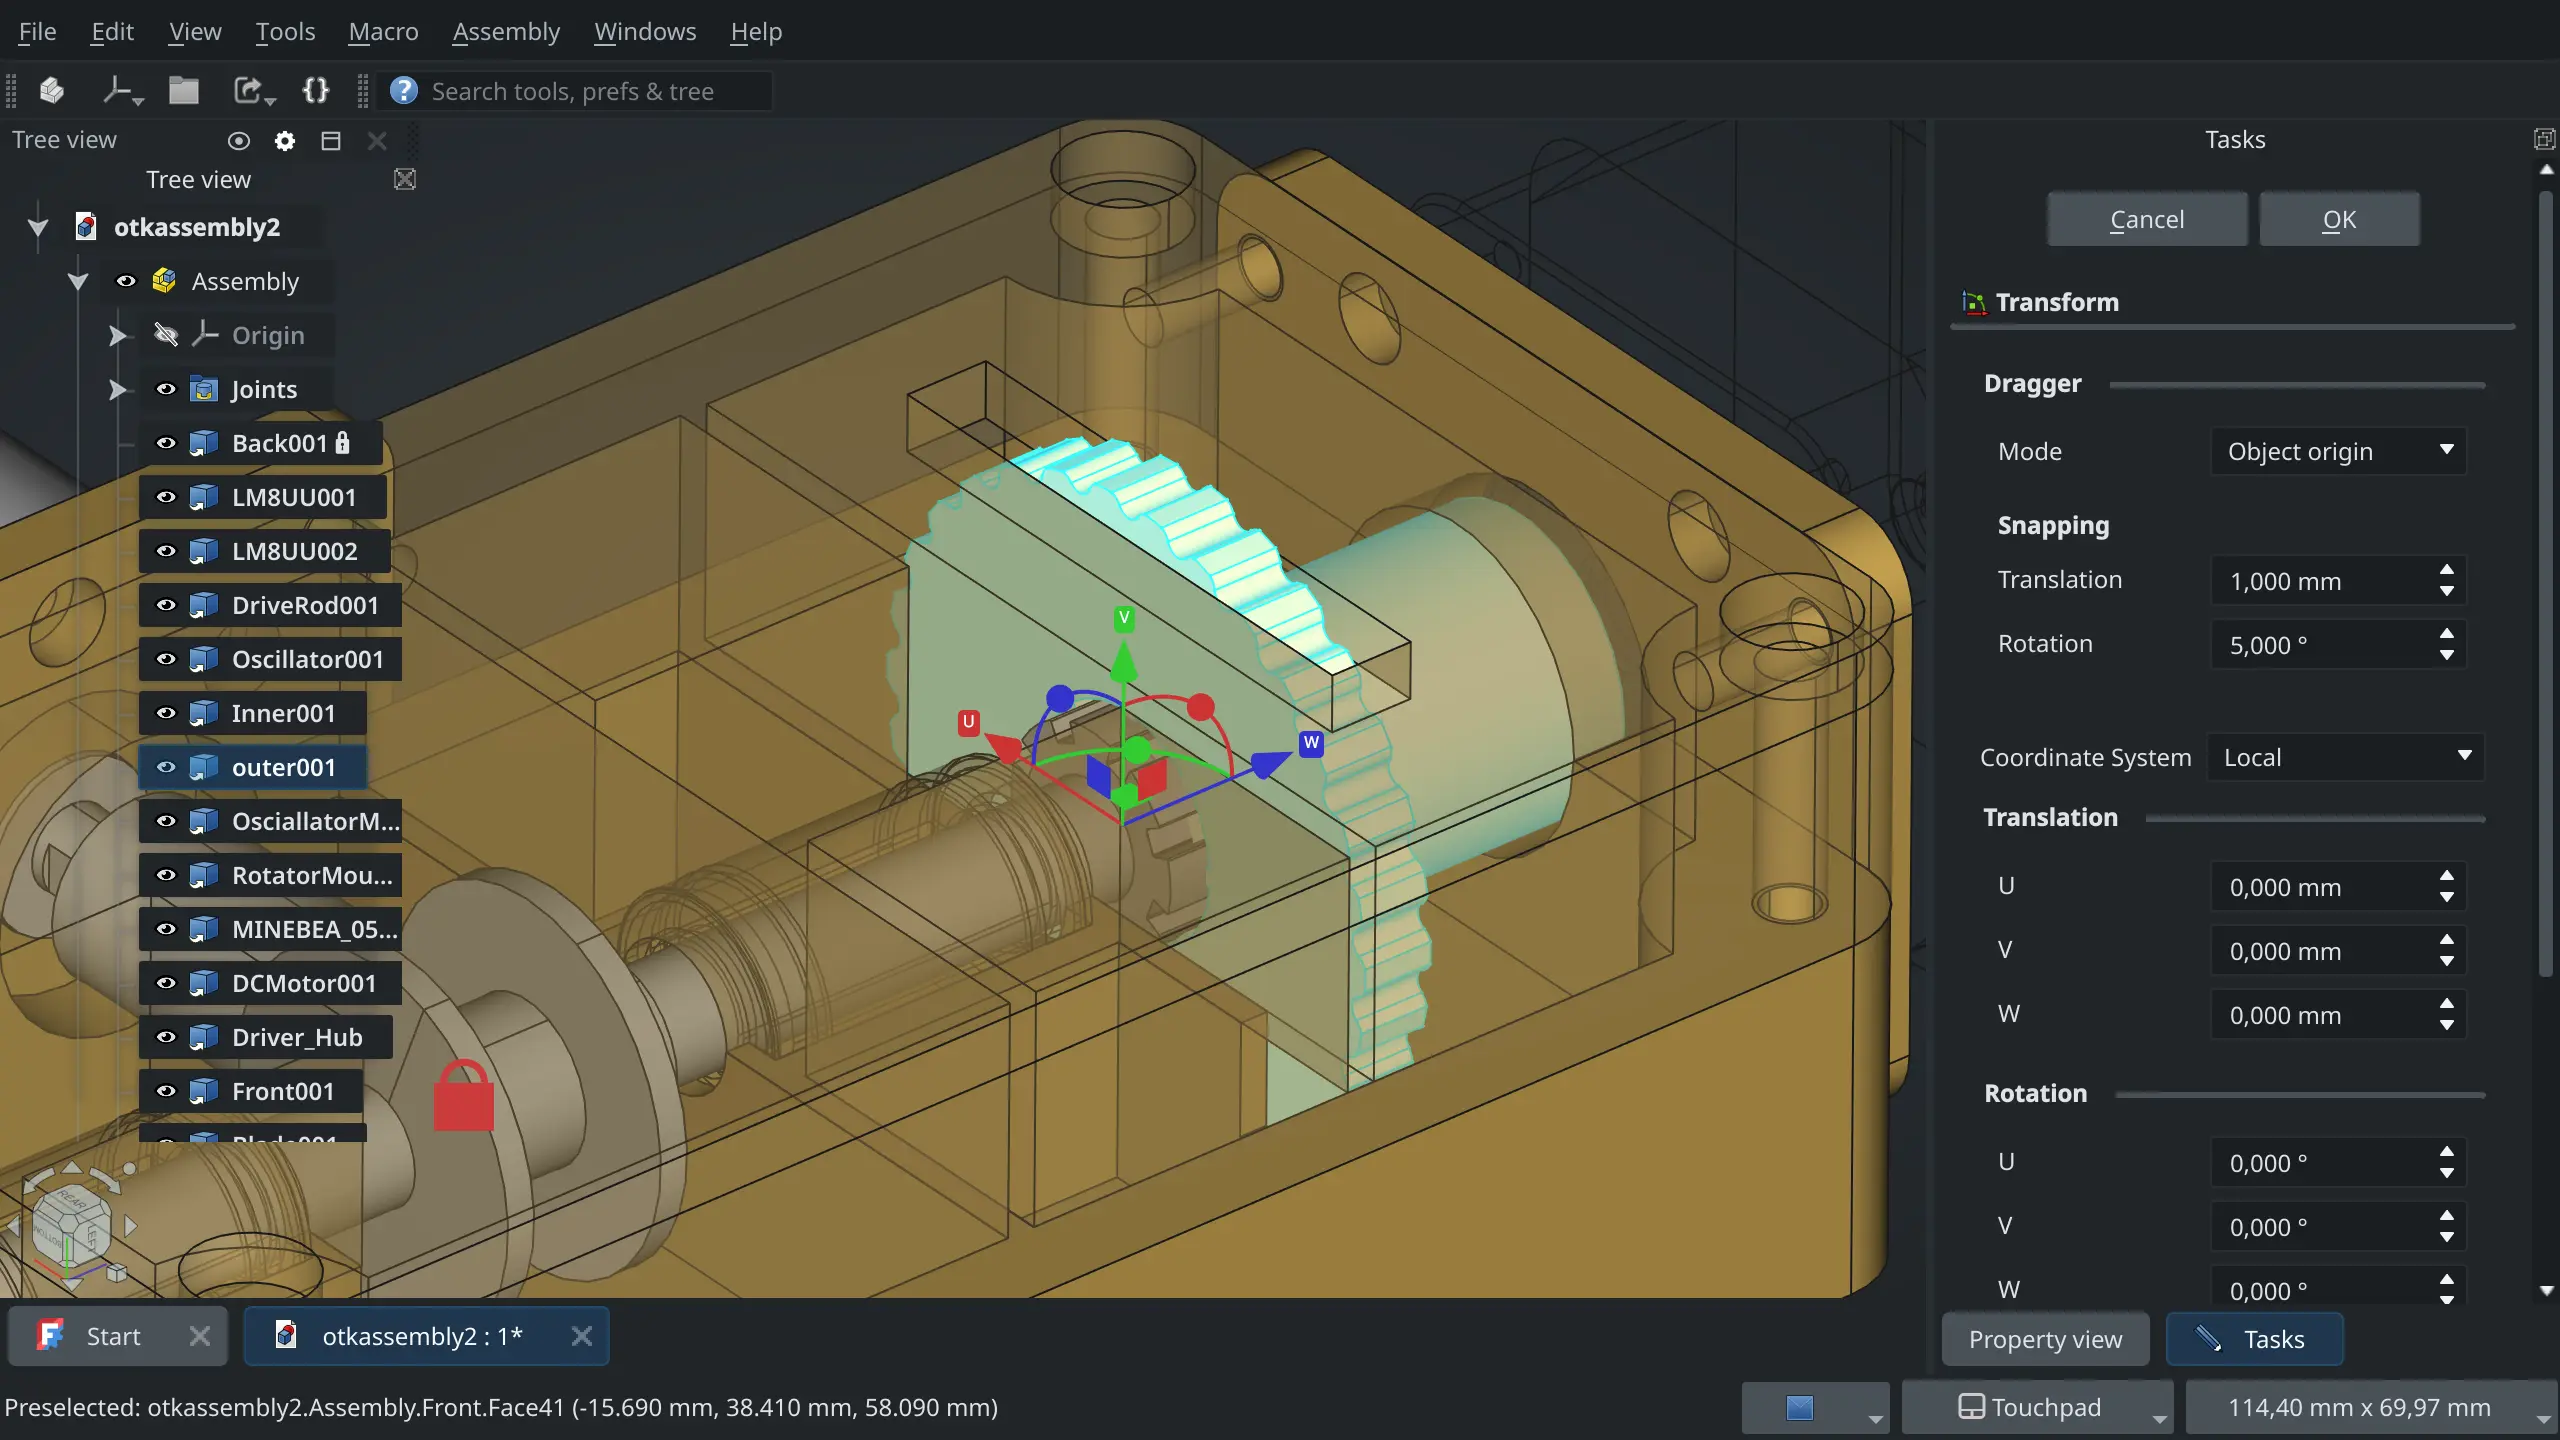Open the macro curly braces tool

315,91
